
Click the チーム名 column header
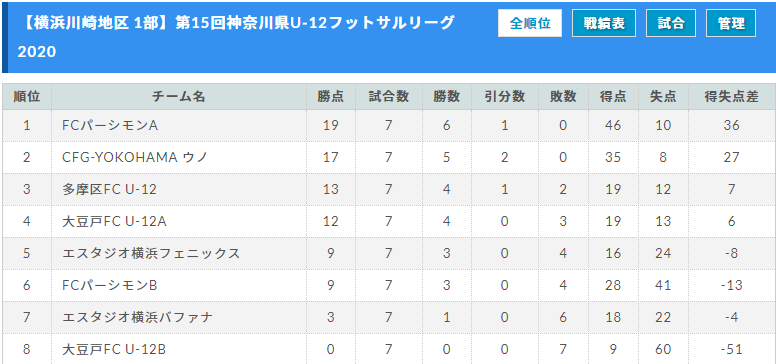coord(179,97)
